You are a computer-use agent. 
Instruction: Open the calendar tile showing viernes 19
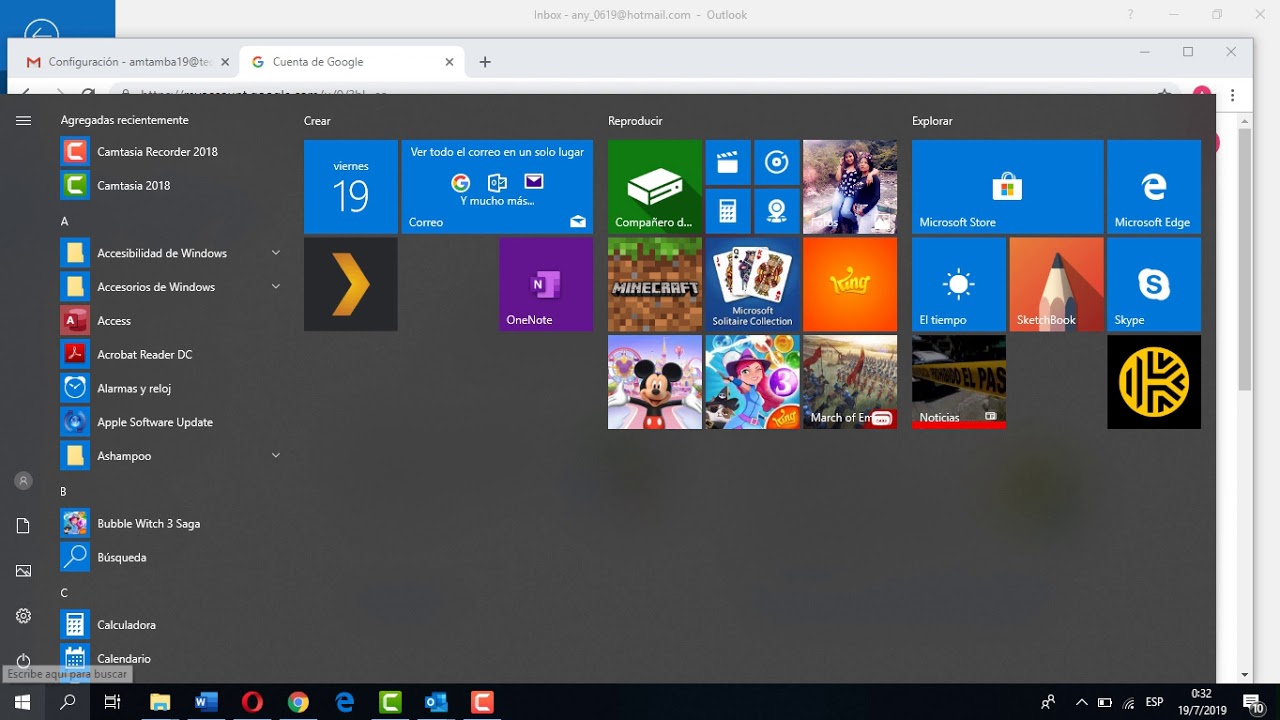(x=351, y=187)
